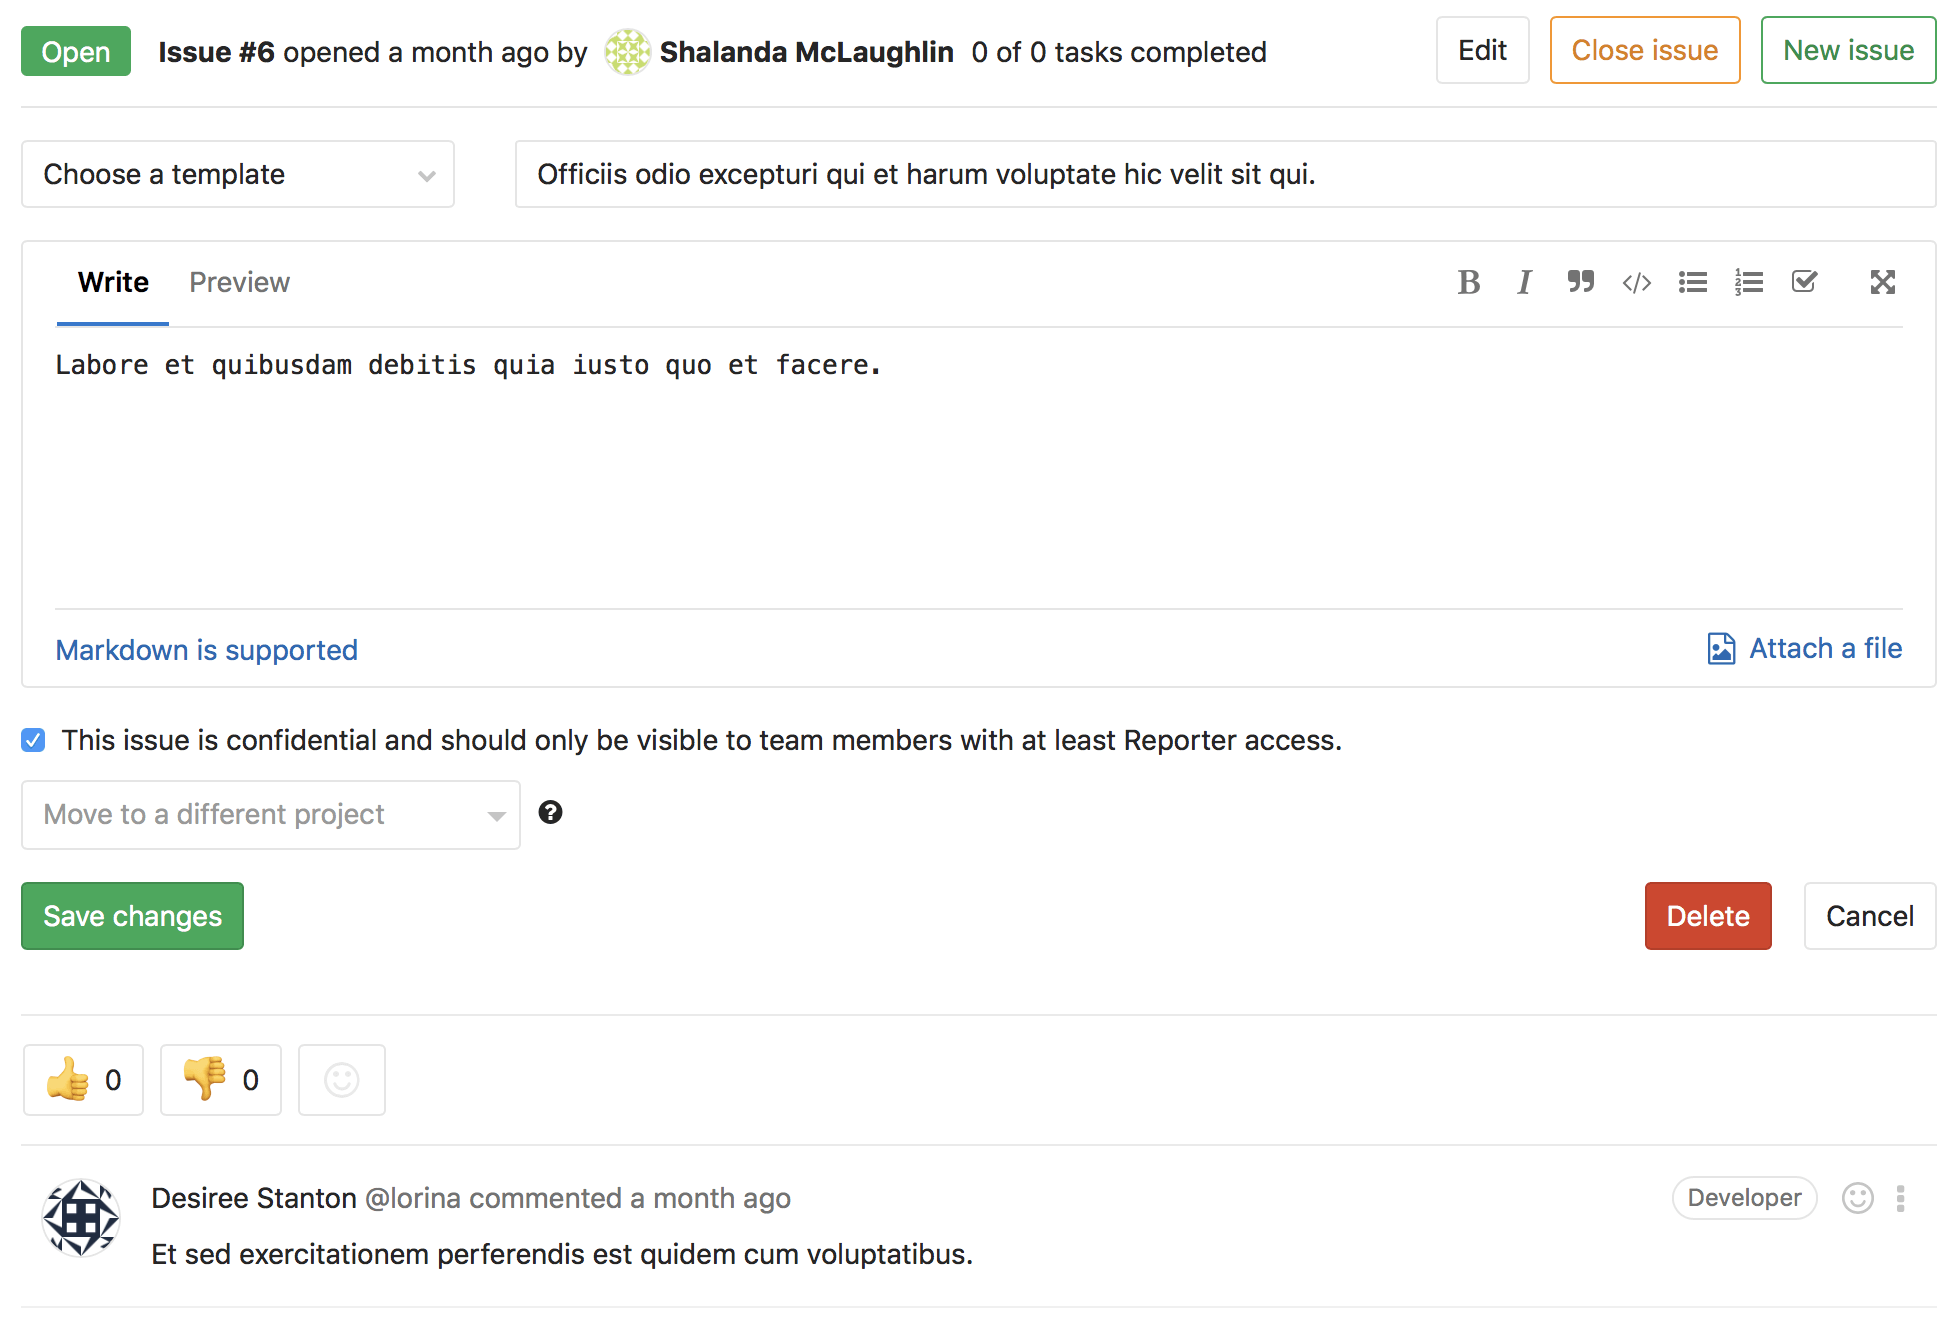
Task: Open more options for Desiree Stanton's comment
Action: click(1899, 1197)
